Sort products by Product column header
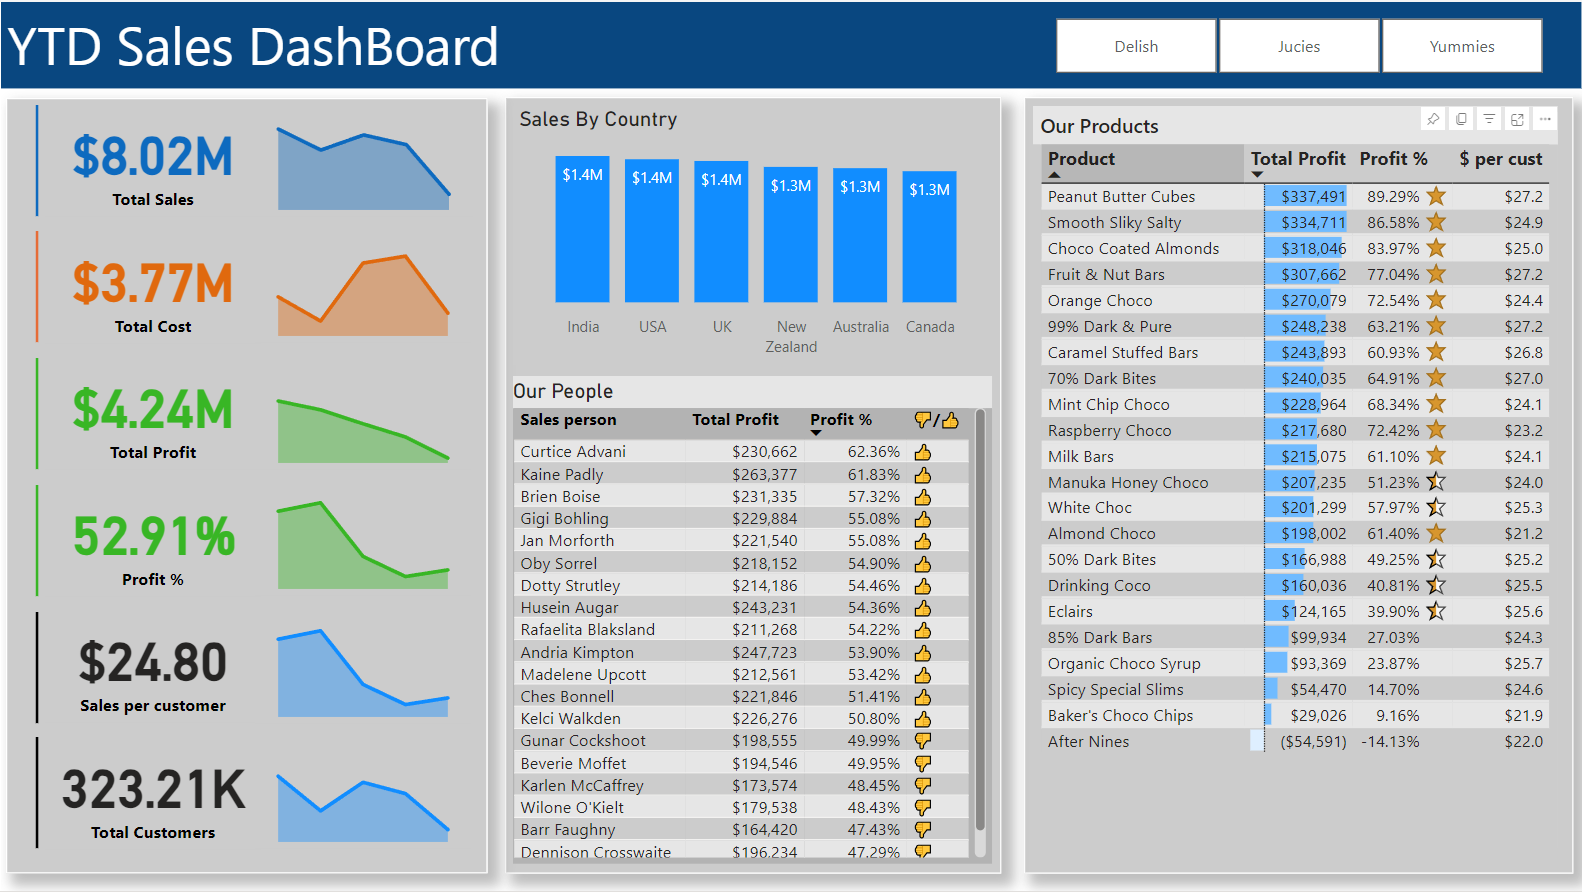Viewport: 1582px width, 892px height. [x=1081, y=159]
